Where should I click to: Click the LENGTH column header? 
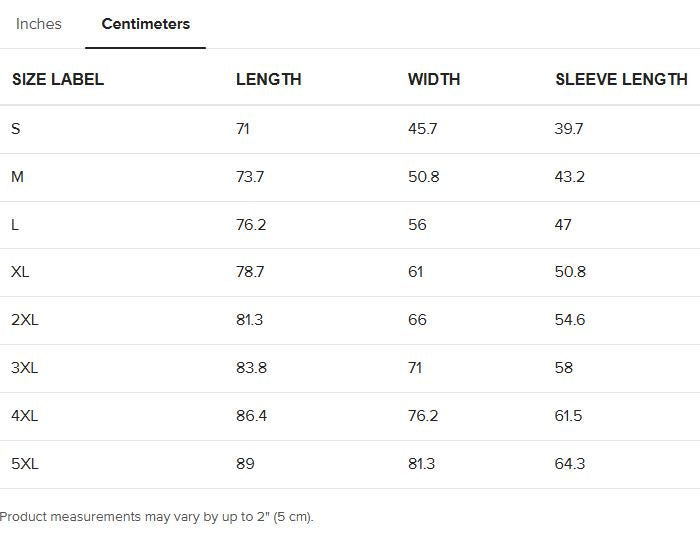(268, 79)
